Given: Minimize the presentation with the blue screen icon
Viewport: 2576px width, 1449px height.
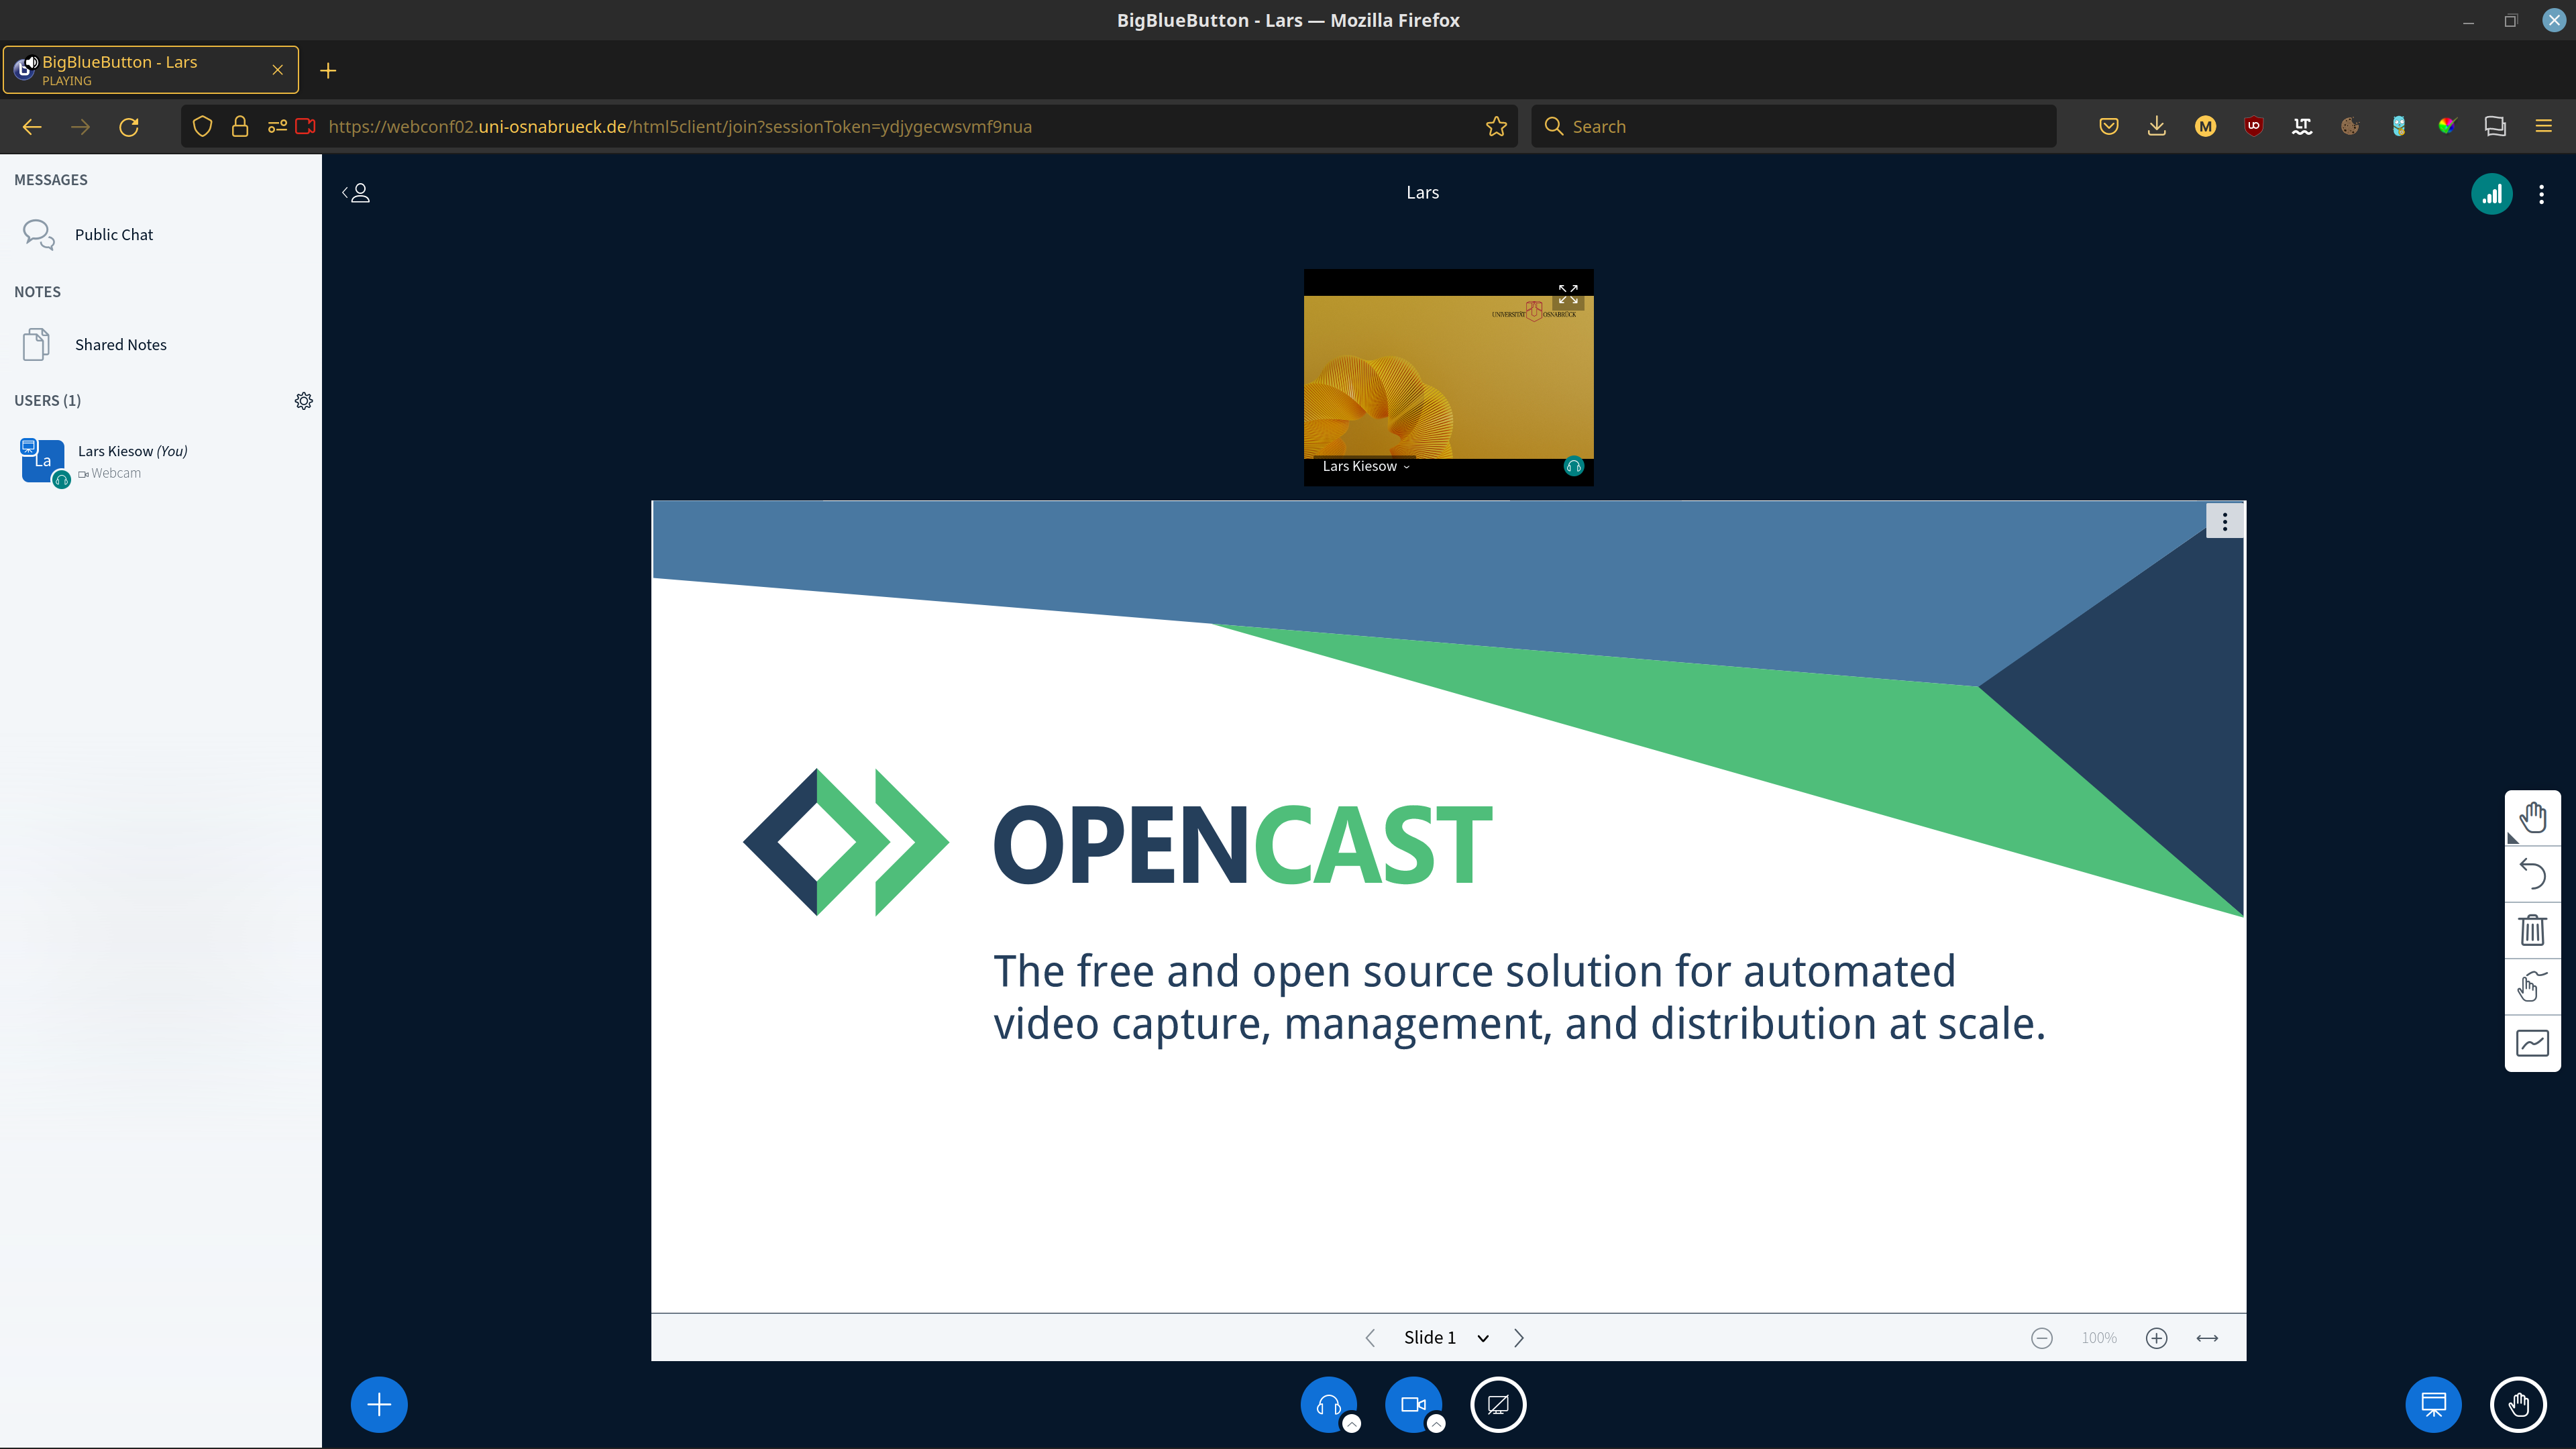Looking at the screenshot, I should pos(2433,1404).
